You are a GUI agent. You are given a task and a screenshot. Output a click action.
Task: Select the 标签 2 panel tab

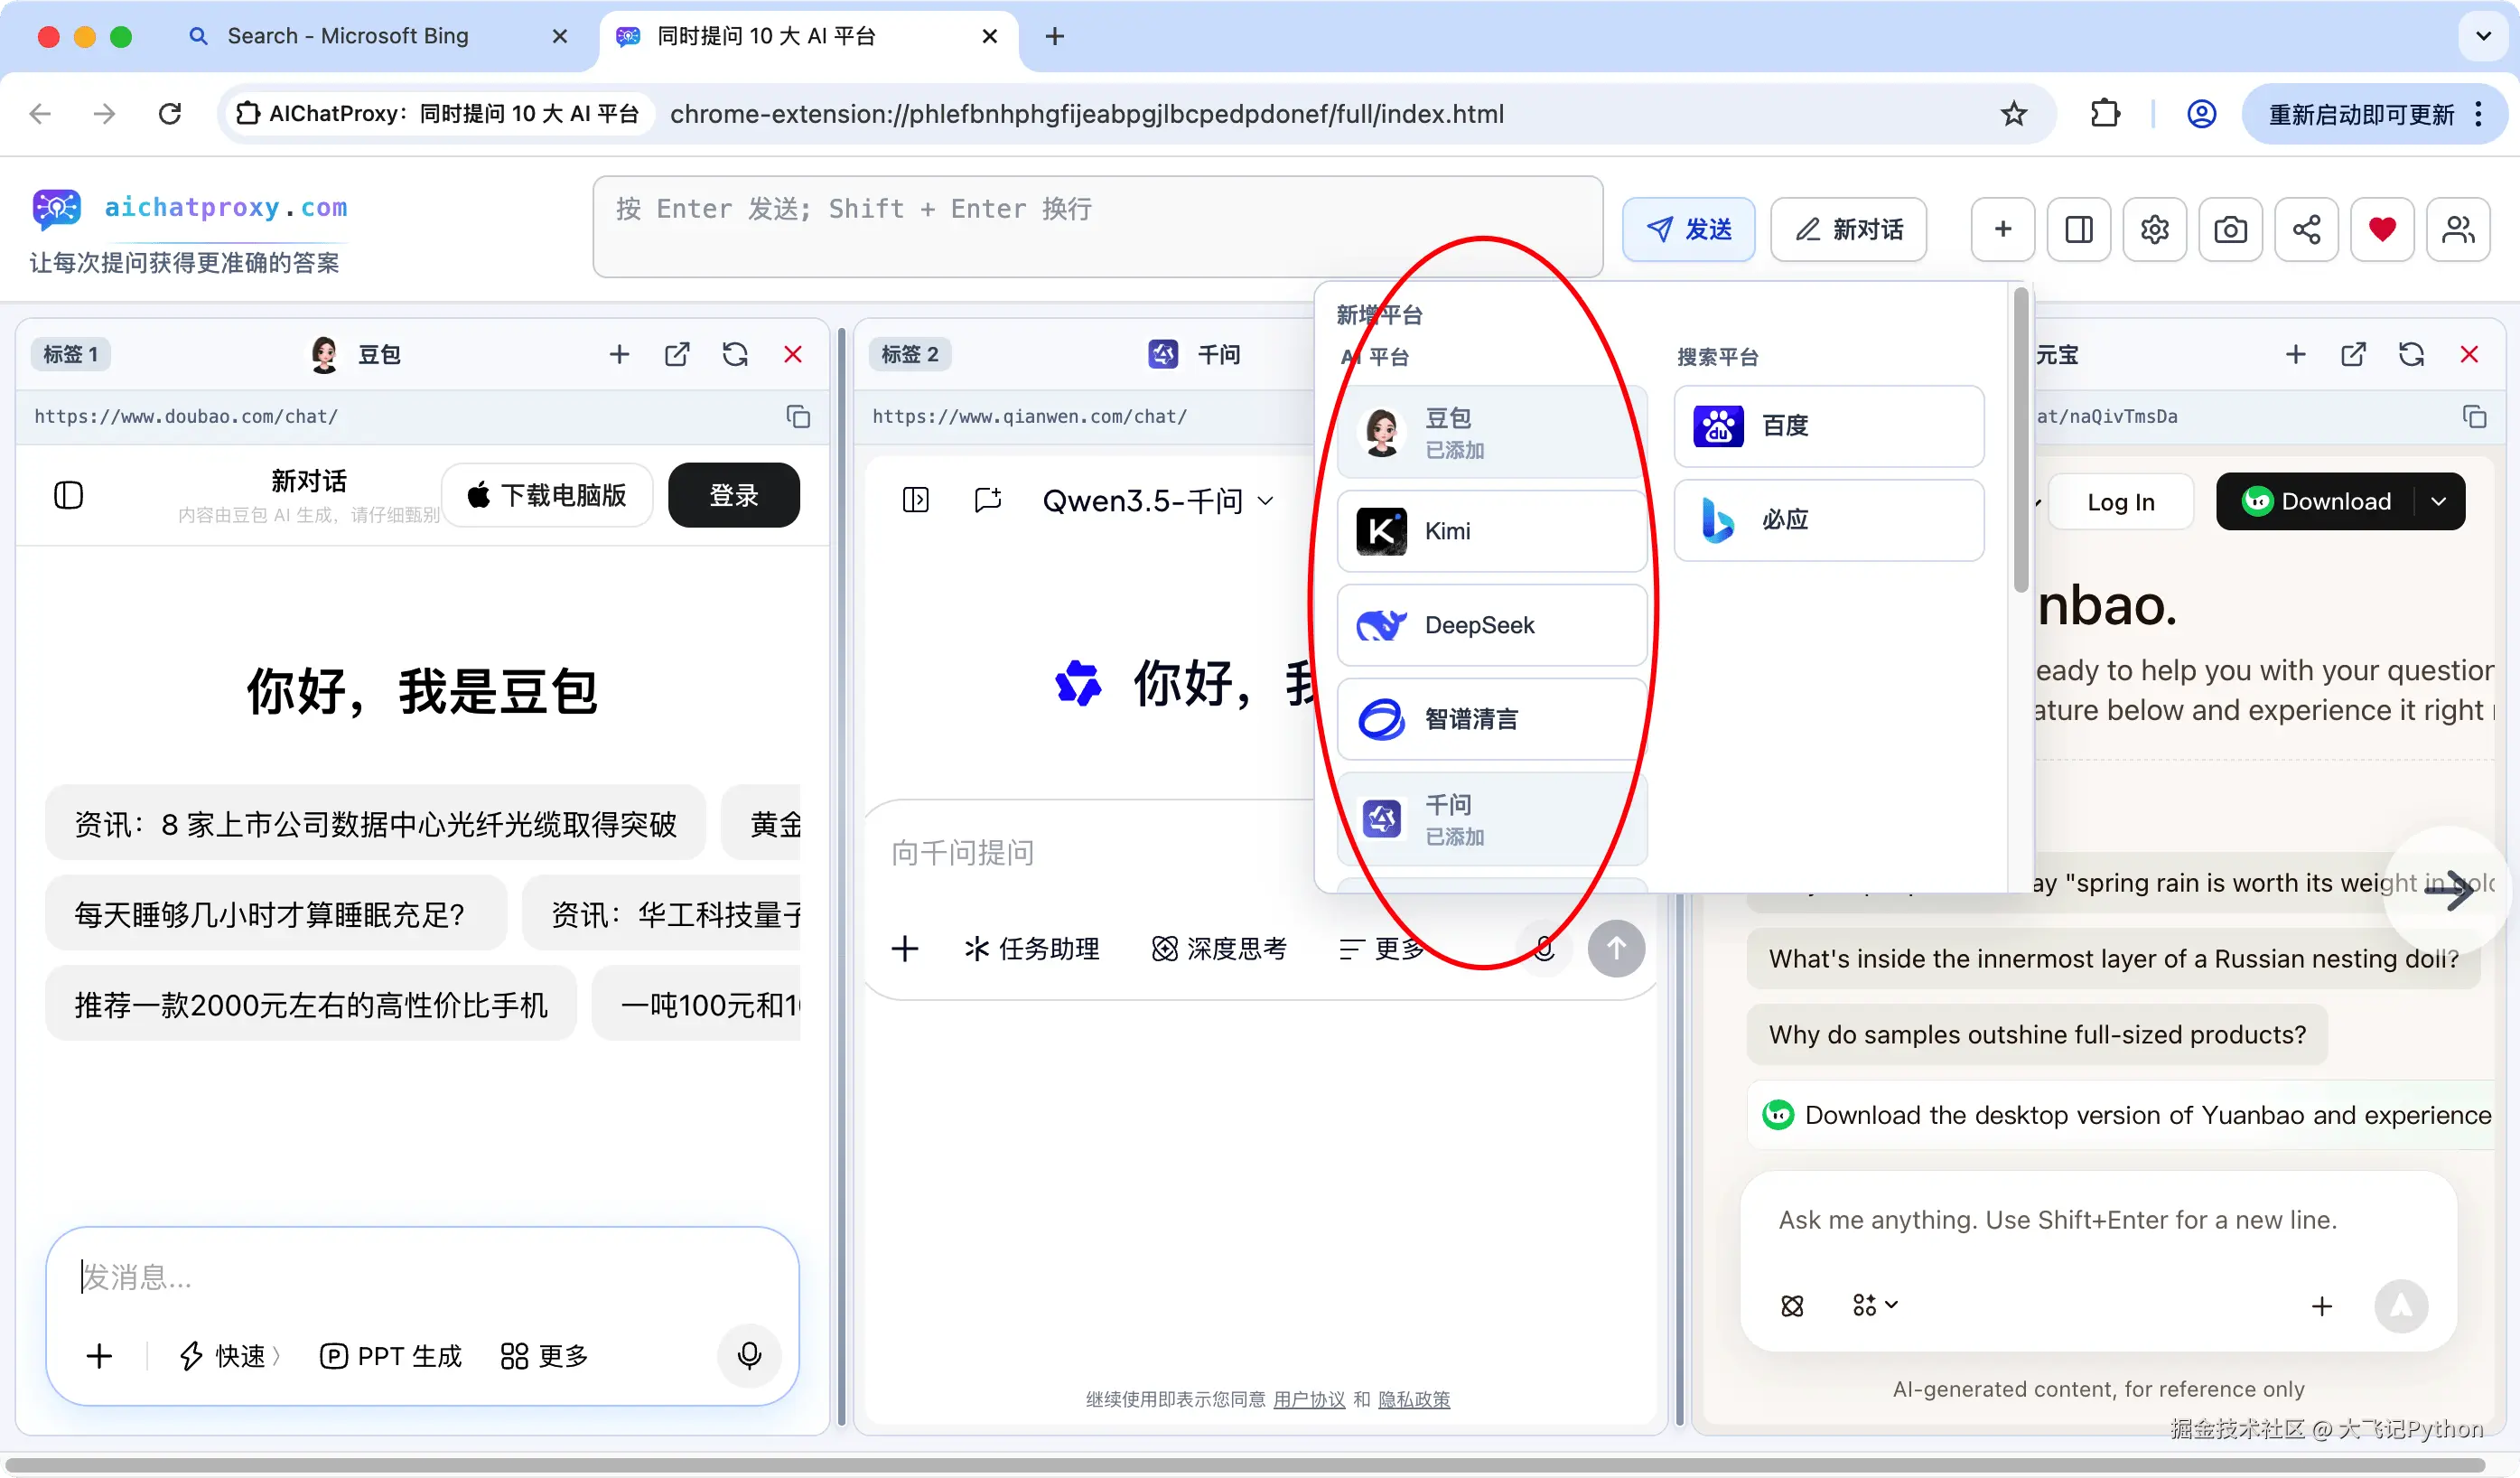click(x=909, y=354)
